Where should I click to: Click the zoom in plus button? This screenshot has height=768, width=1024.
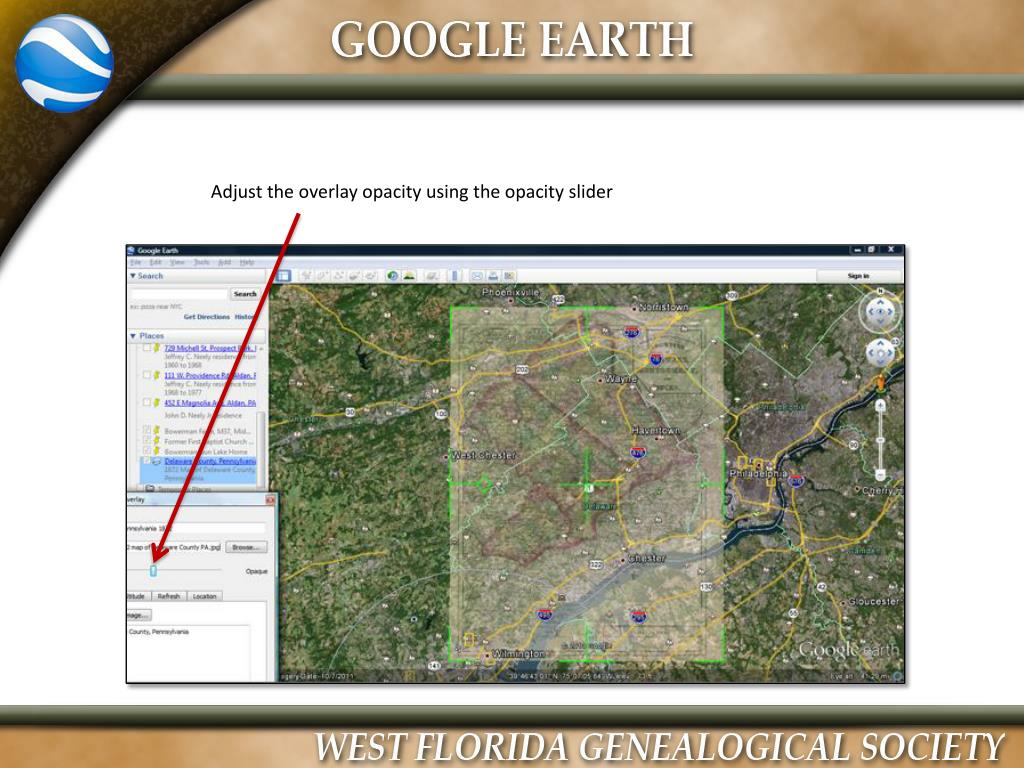coord(880,406)
